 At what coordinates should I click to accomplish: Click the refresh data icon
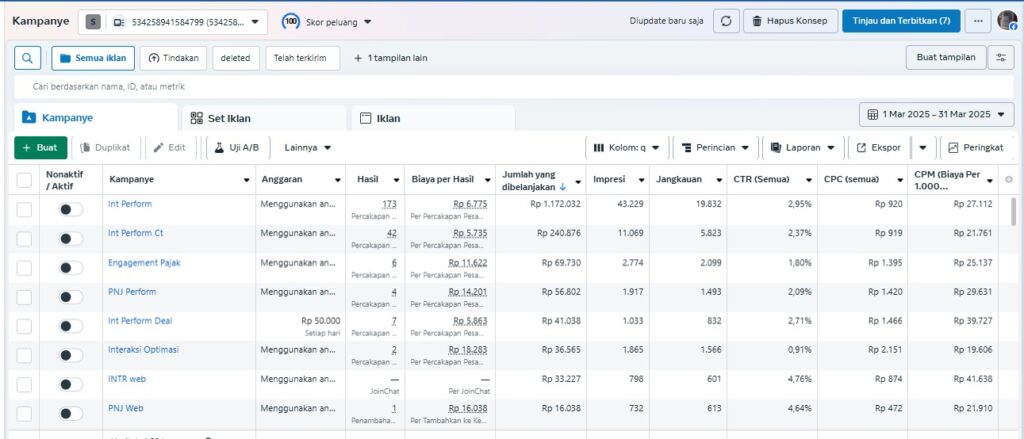pyautogui.click(x=725, y=21)
